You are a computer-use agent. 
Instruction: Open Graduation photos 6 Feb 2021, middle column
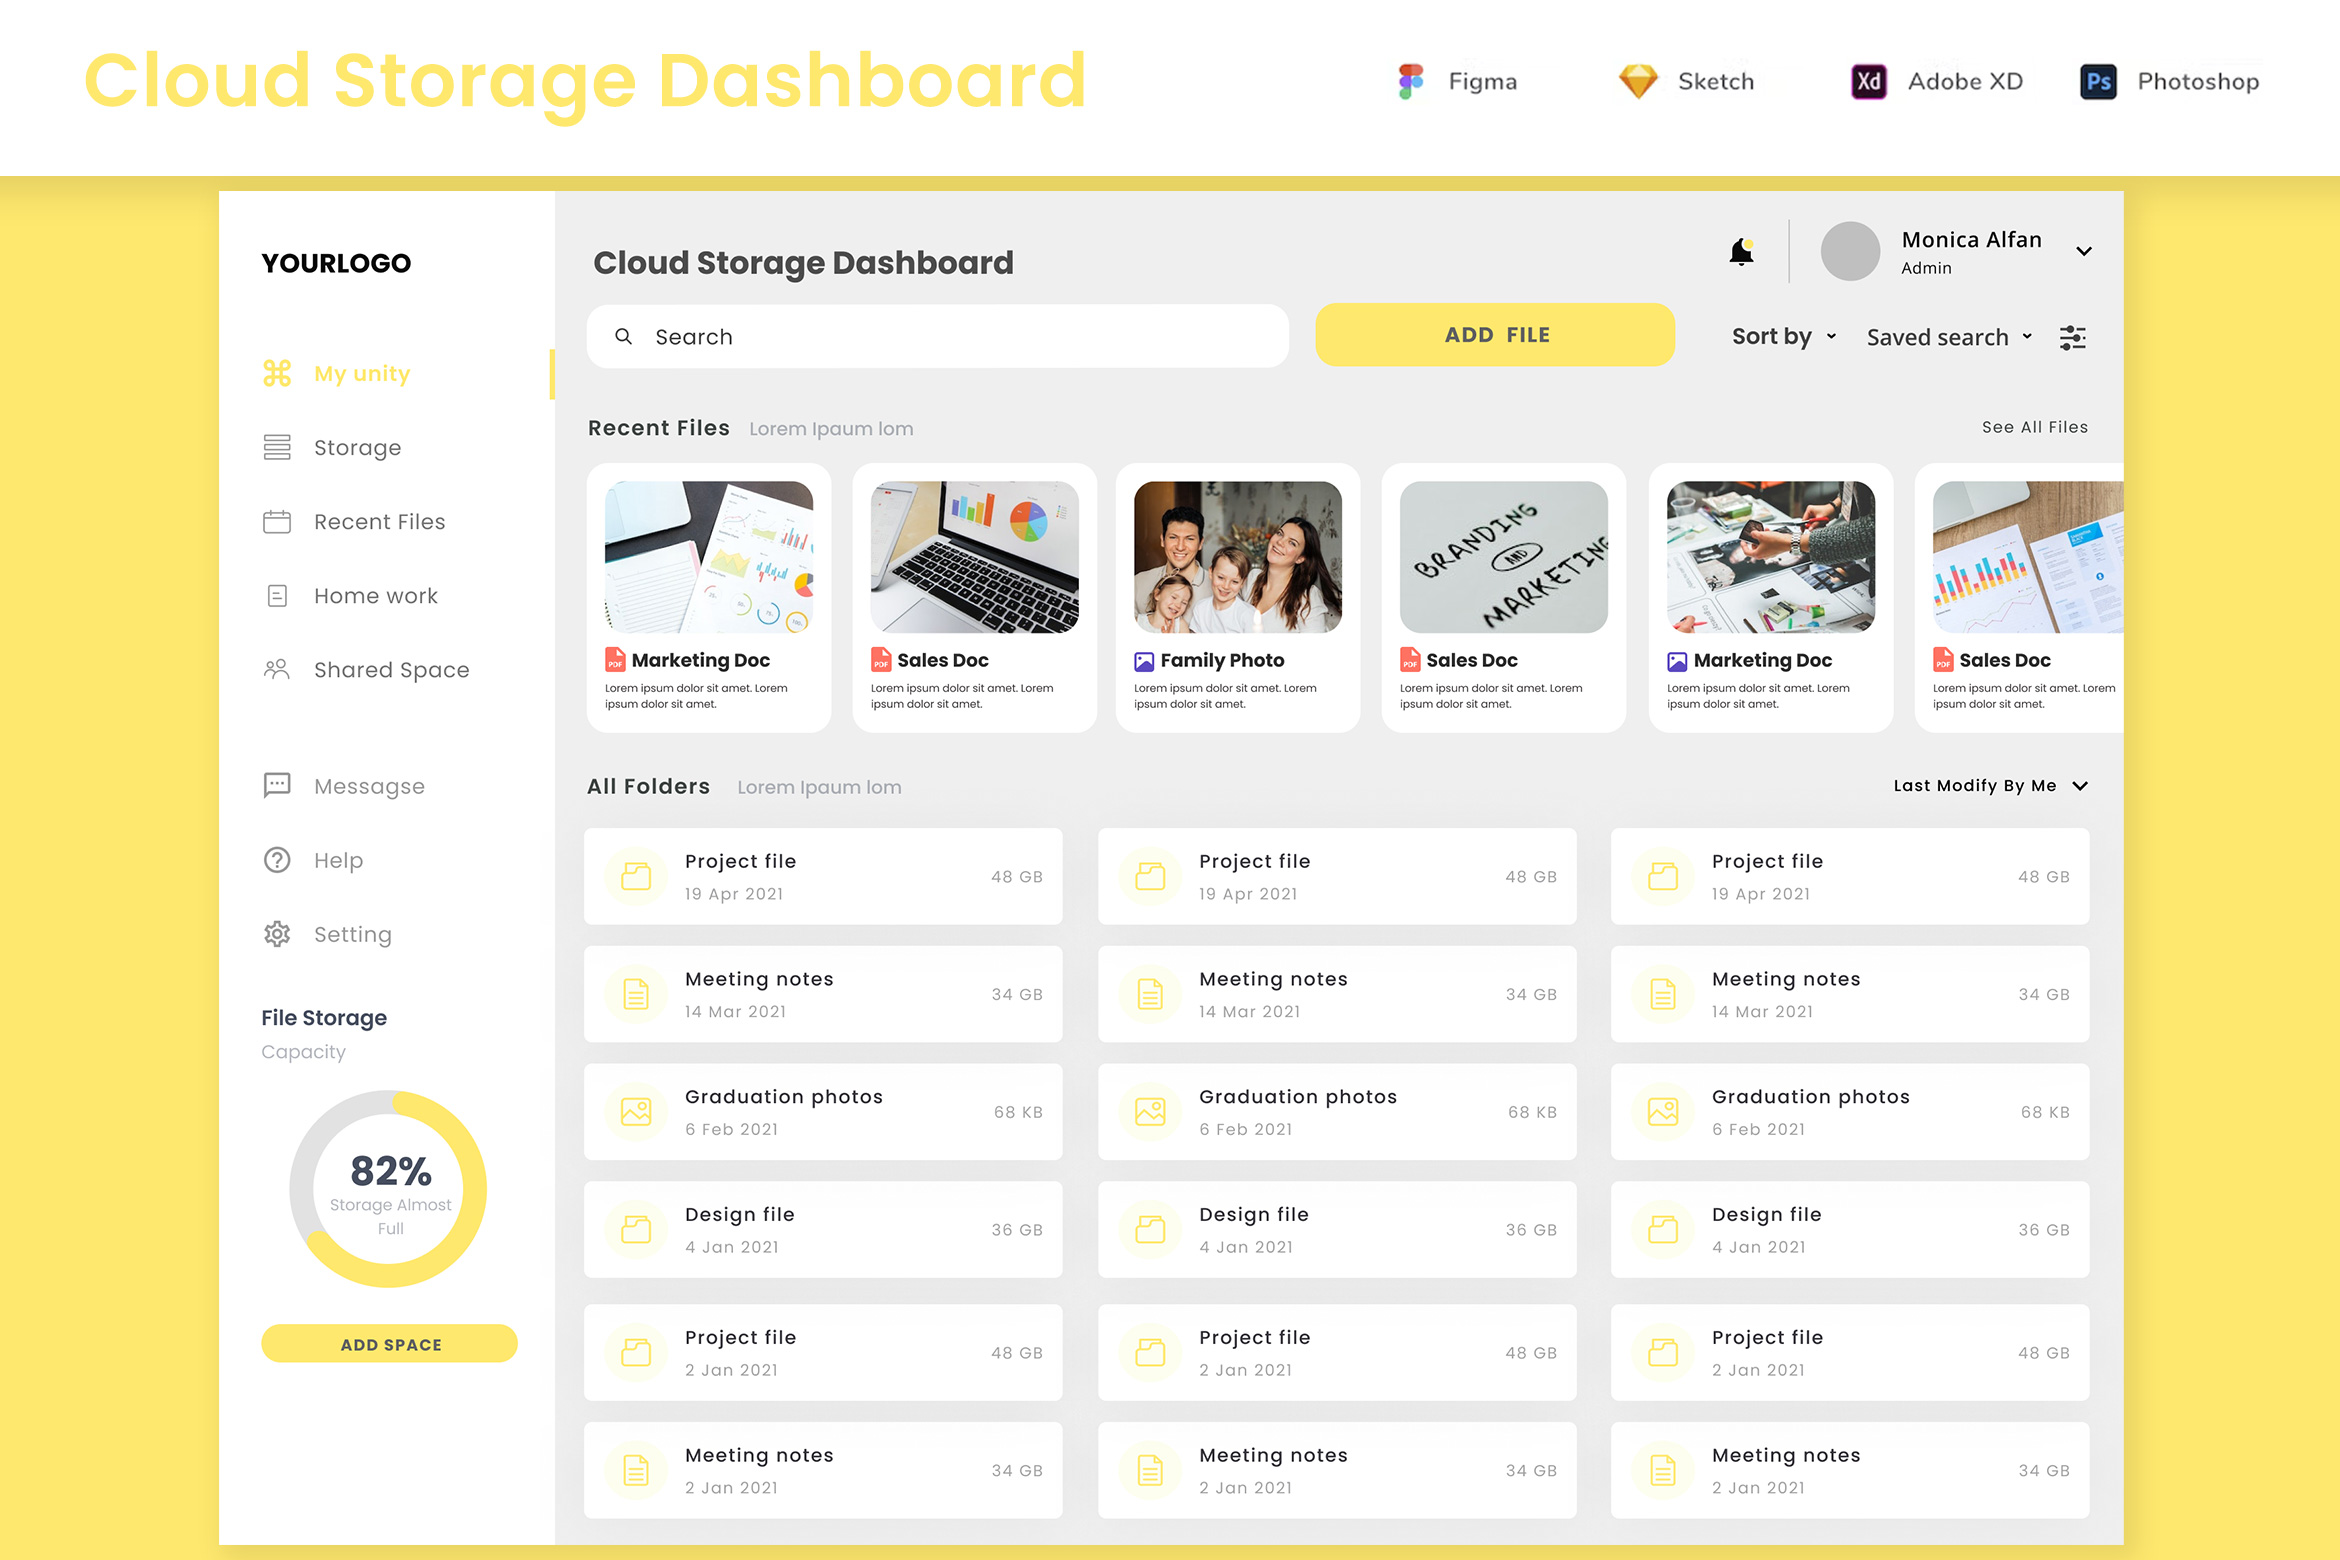(1337, 1112)
